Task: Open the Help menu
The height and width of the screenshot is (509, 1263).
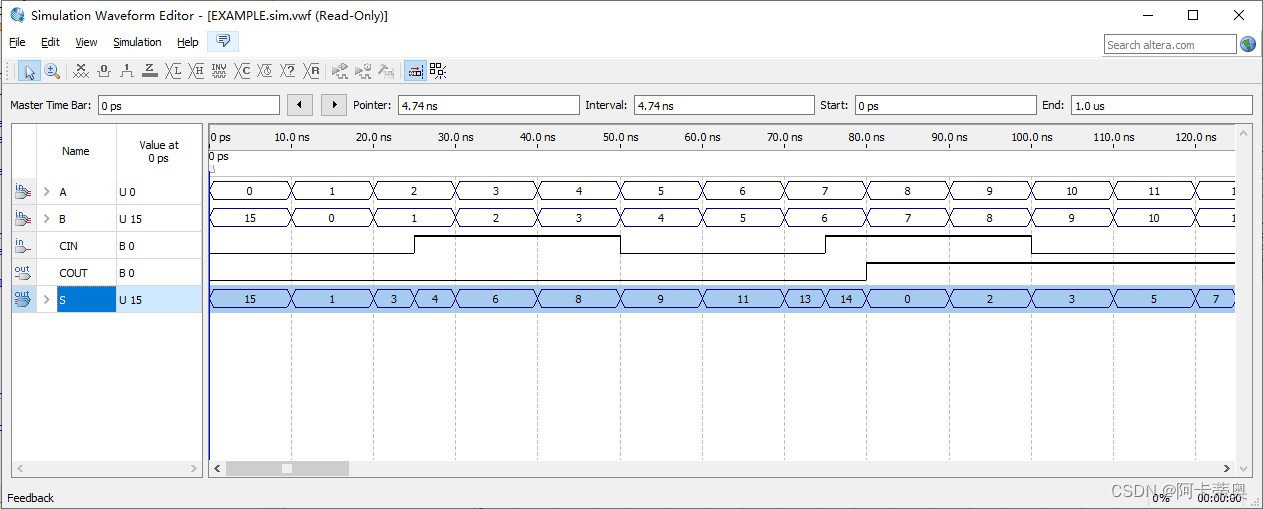Action: [x=187, y=42]
